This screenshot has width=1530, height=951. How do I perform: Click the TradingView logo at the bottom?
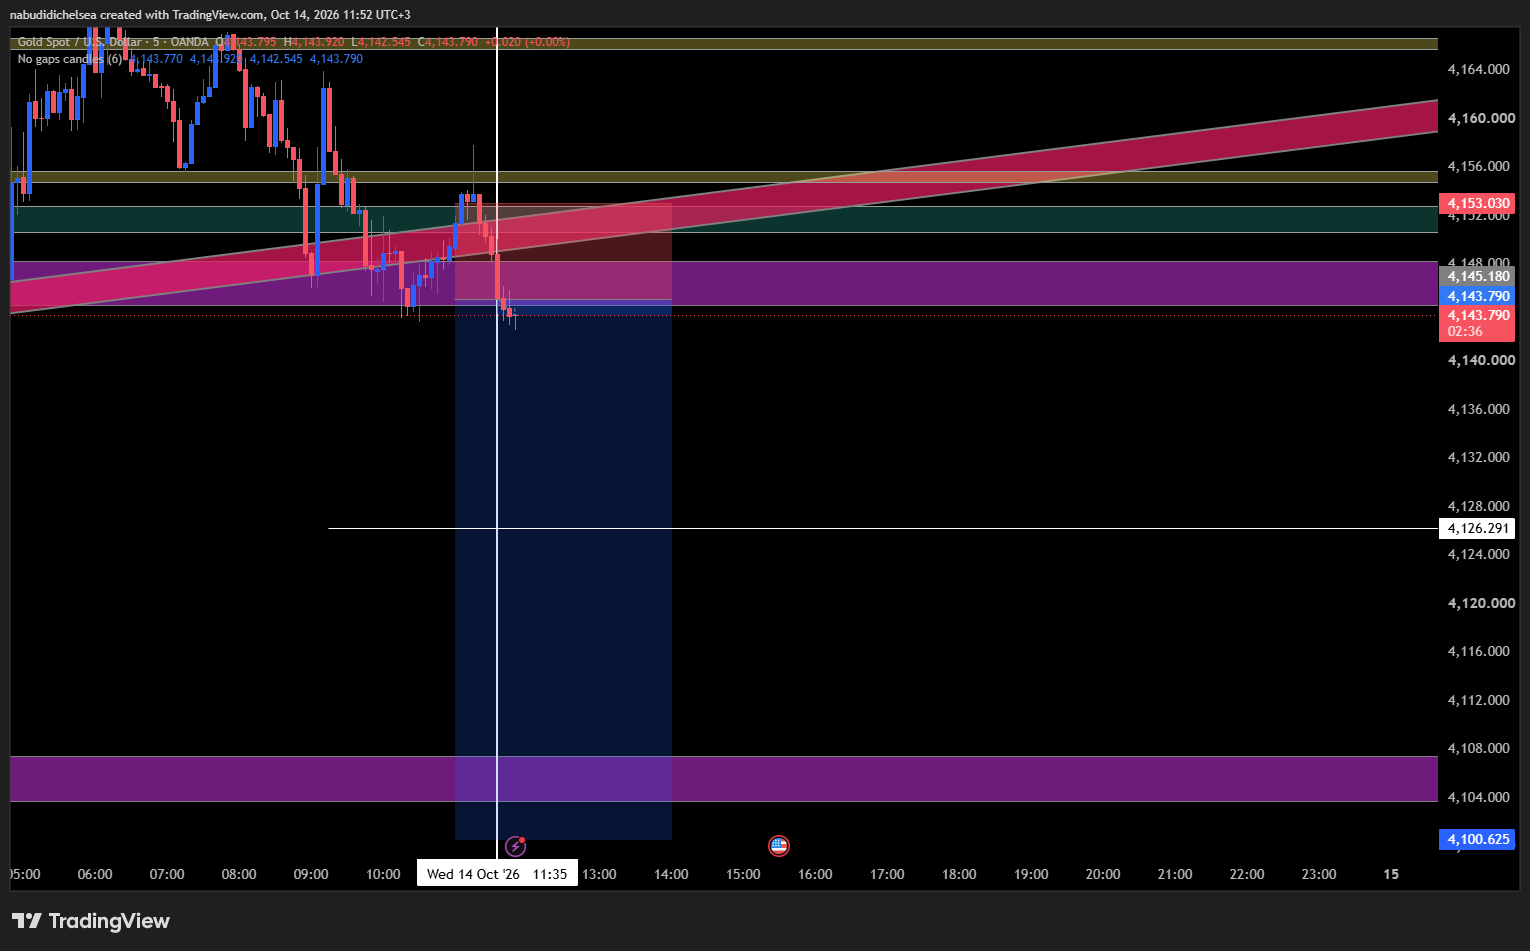click(91, 921)
